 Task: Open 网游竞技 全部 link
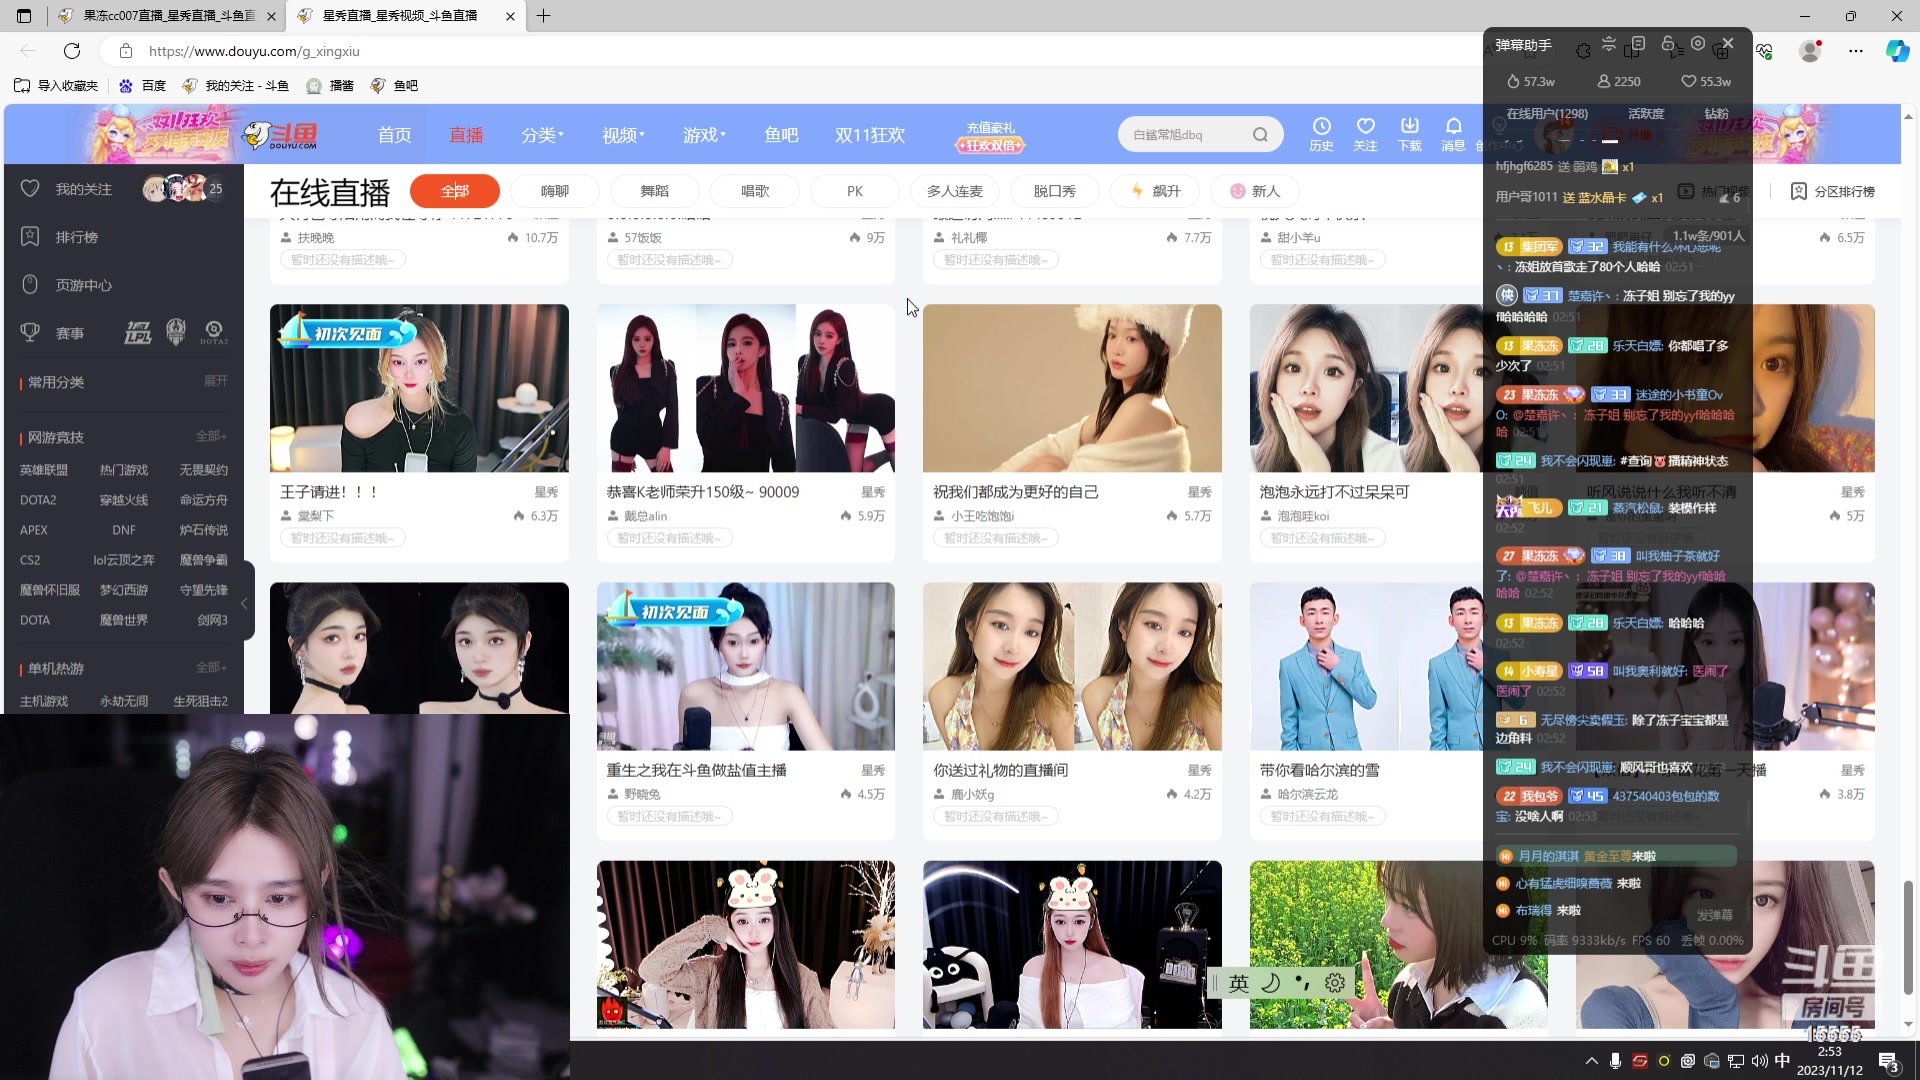click(211, 436)
